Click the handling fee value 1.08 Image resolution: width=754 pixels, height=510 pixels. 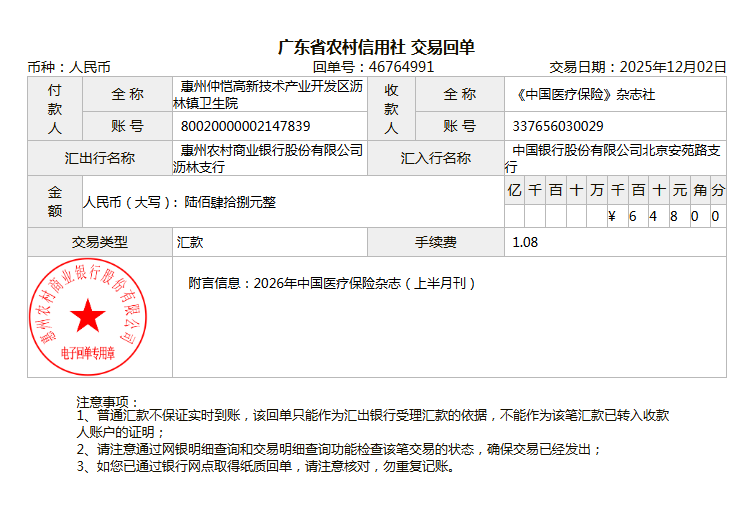pyautogui.click(x=525, y=242)
